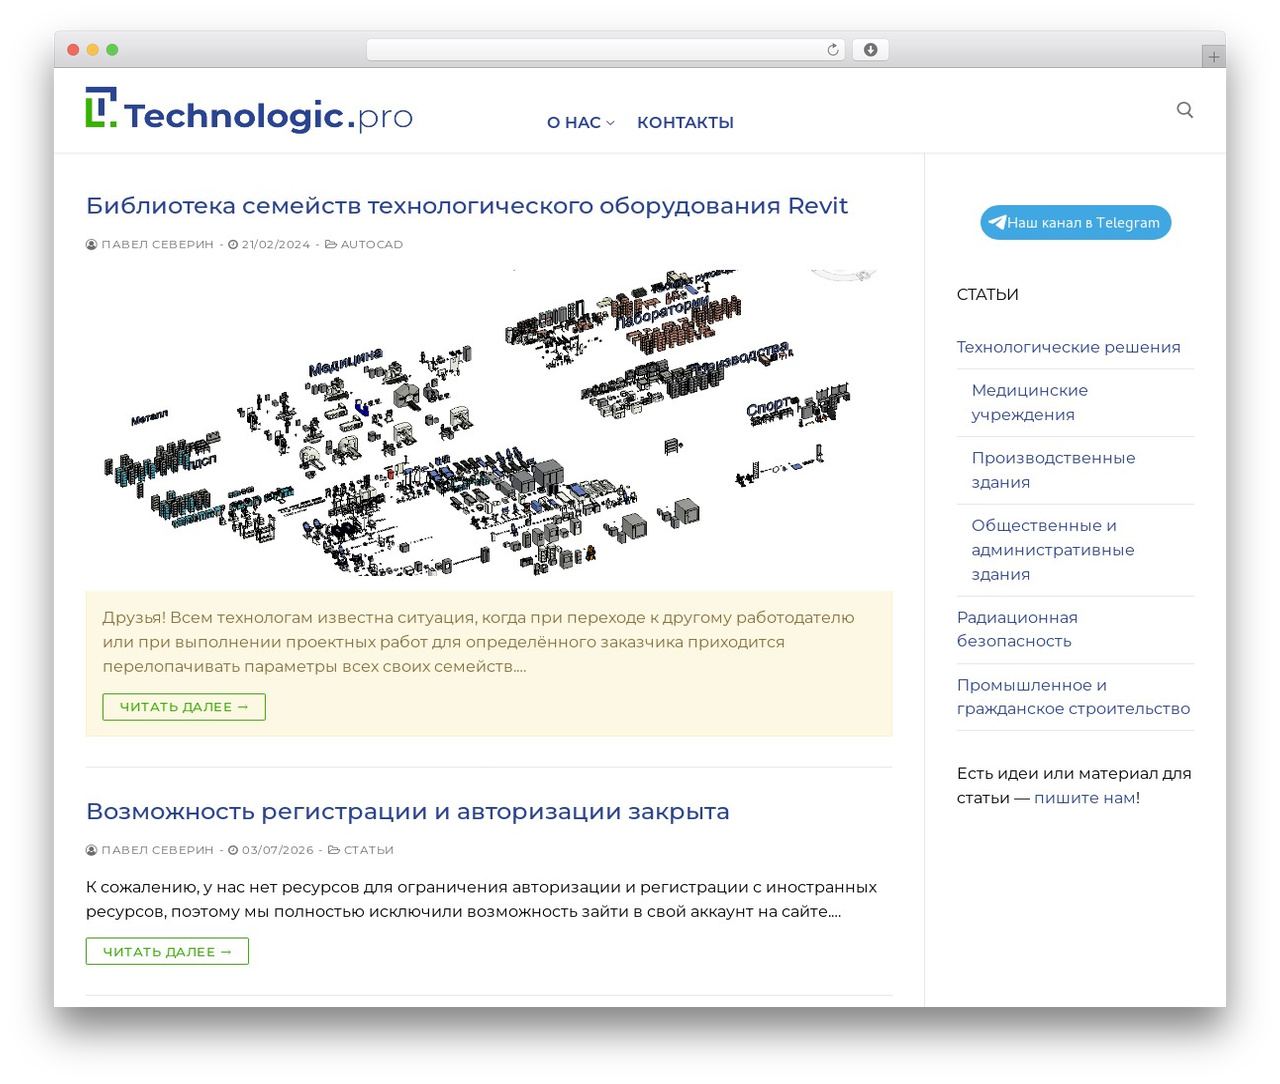The image size is (1280, 1084).
Task: Open Общественные и административные здания link
Action: [1053, 549]
